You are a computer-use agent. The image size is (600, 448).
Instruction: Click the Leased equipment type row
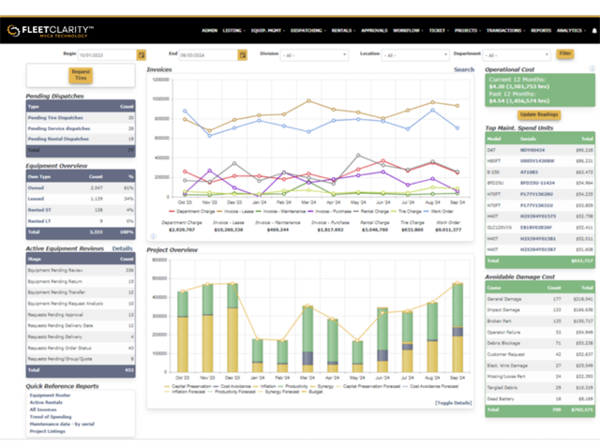tap(80, 199)
